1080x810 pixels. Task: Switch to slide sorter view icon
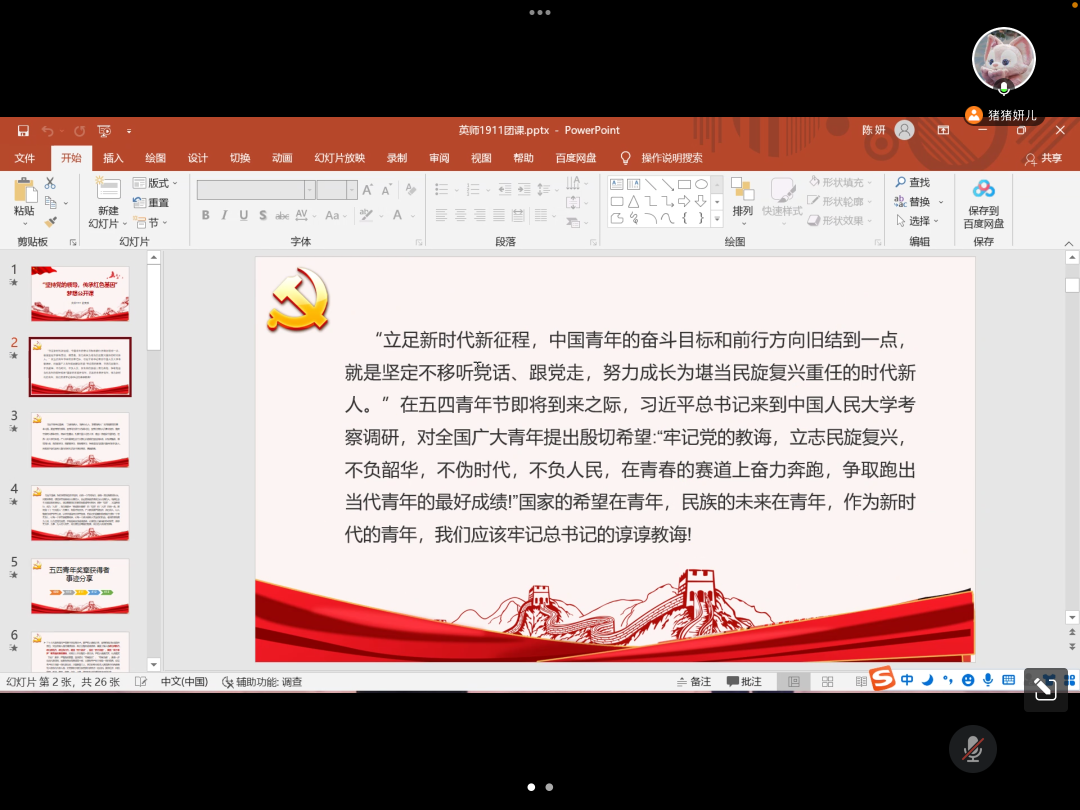coord(827,682)
